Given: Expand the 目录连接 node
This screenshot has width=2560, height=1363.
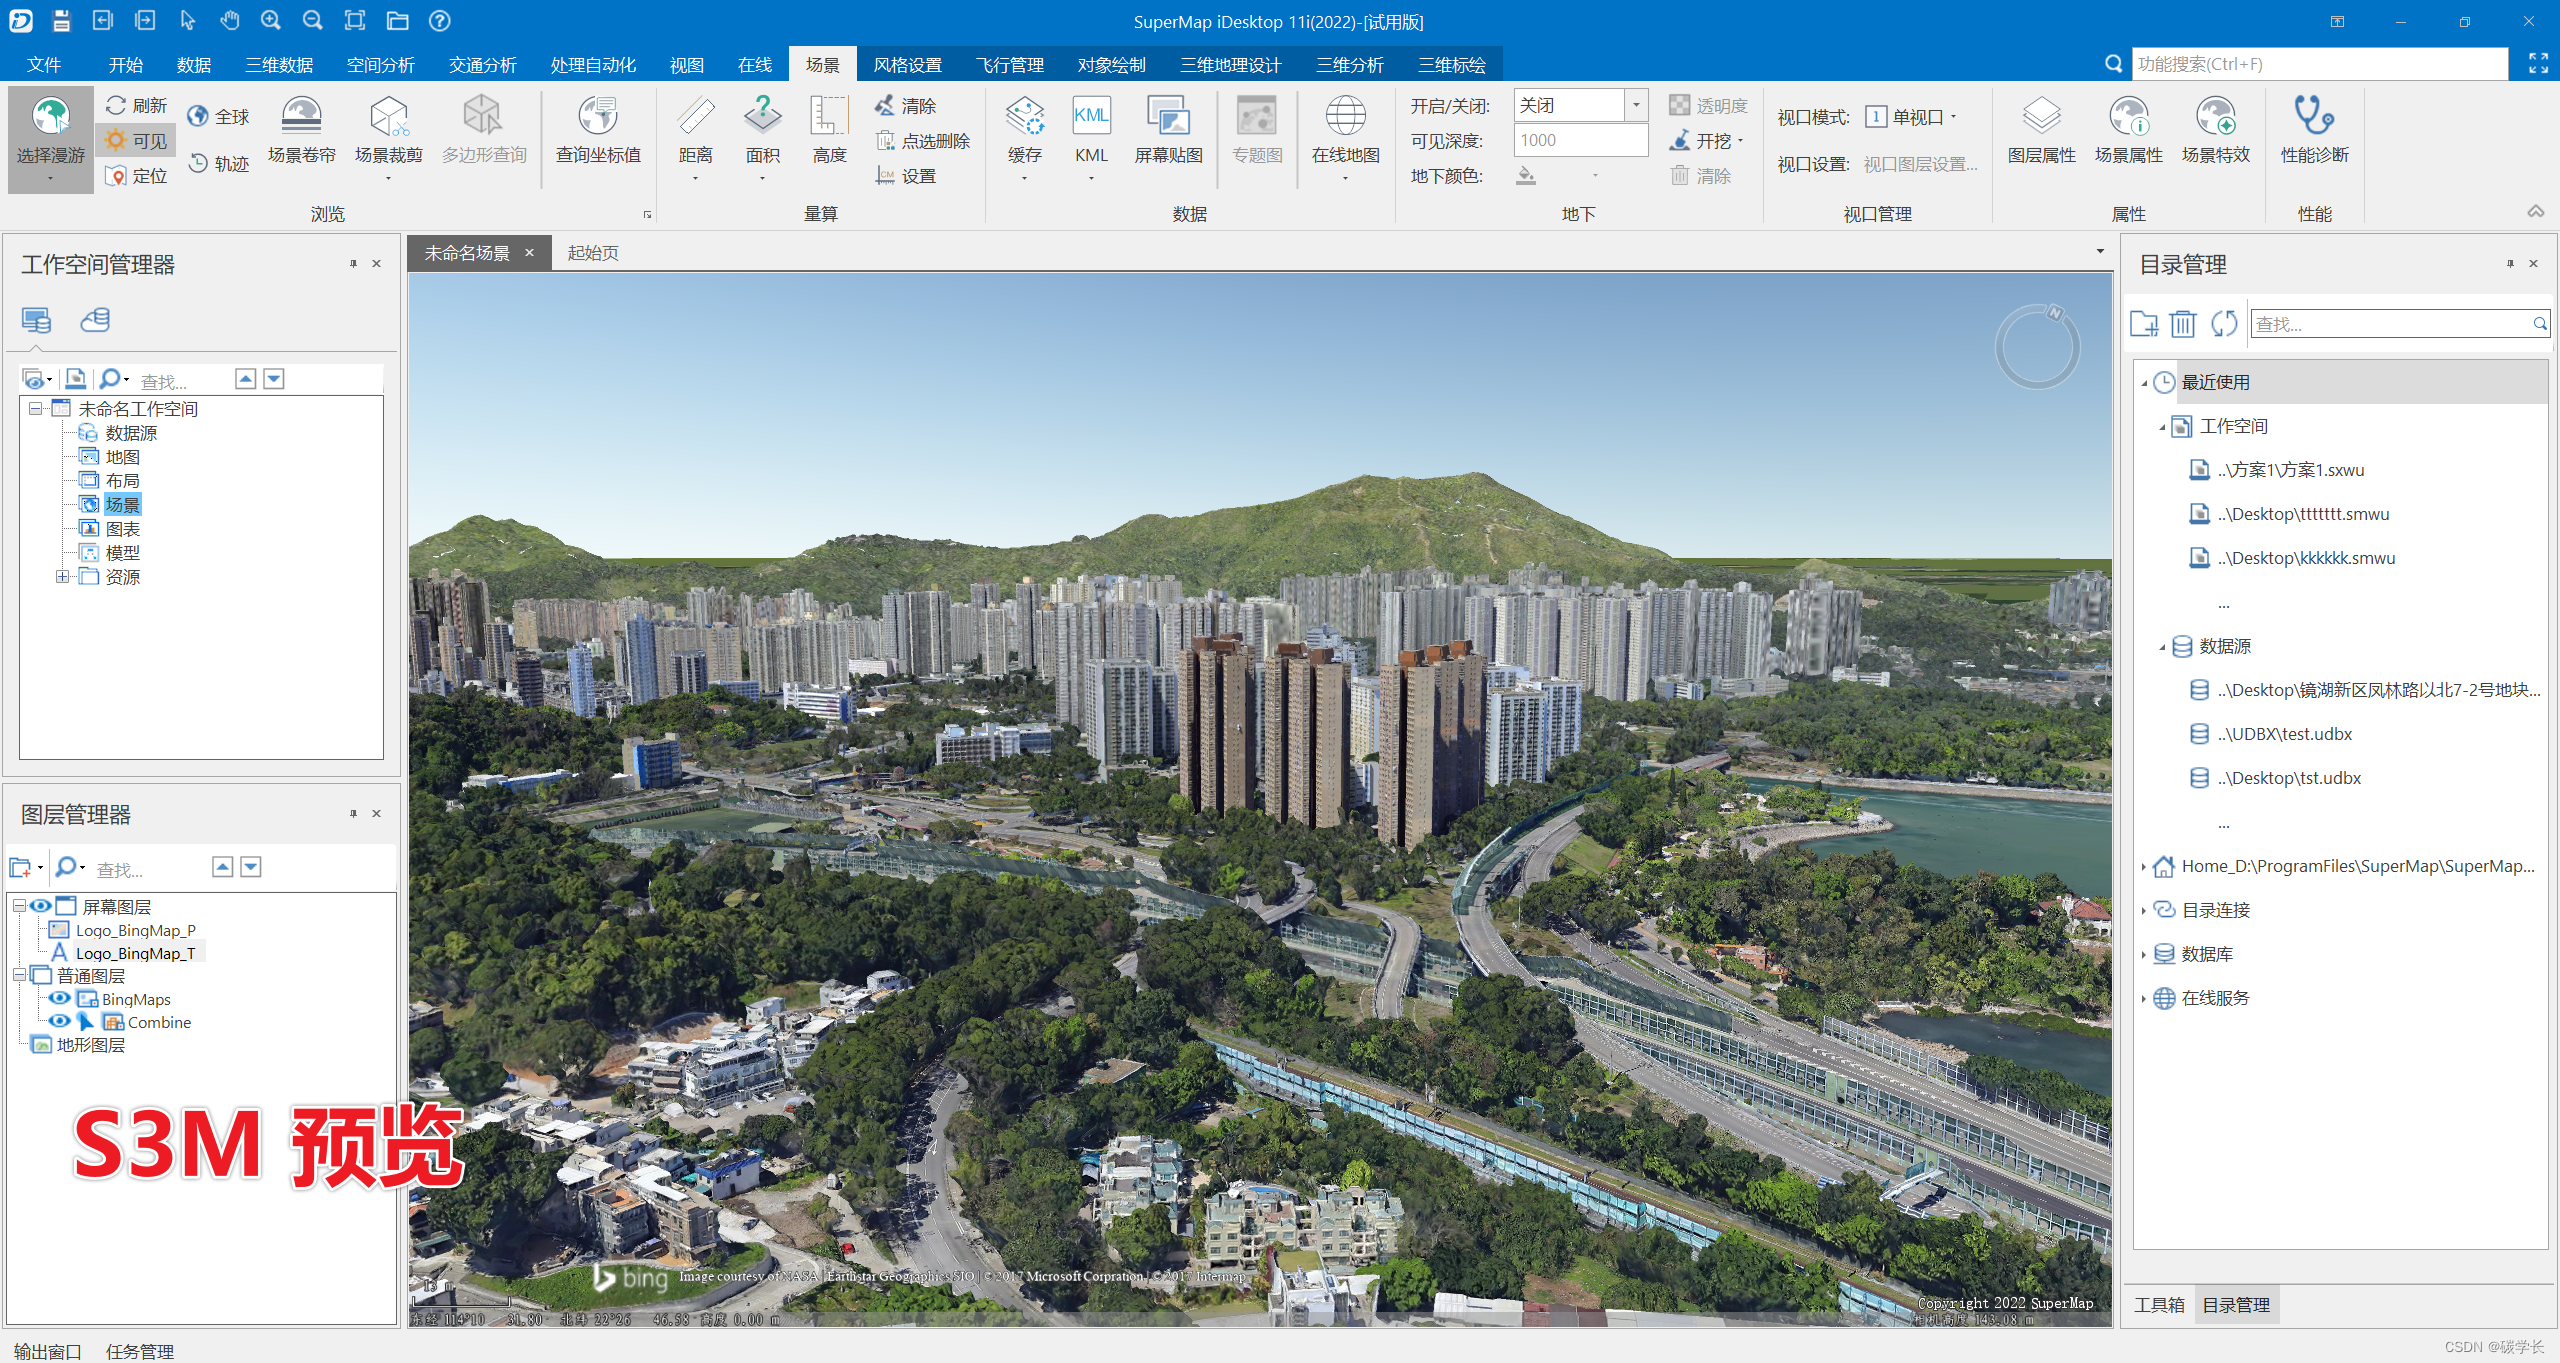Looking at the screenshot, I should pos(2144,910).
